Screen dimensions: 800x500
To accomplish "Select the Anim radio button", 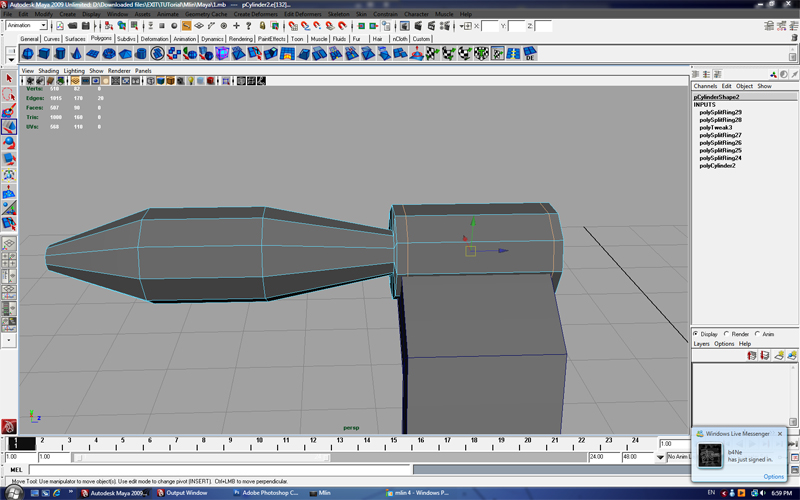I will pos(758,334).
